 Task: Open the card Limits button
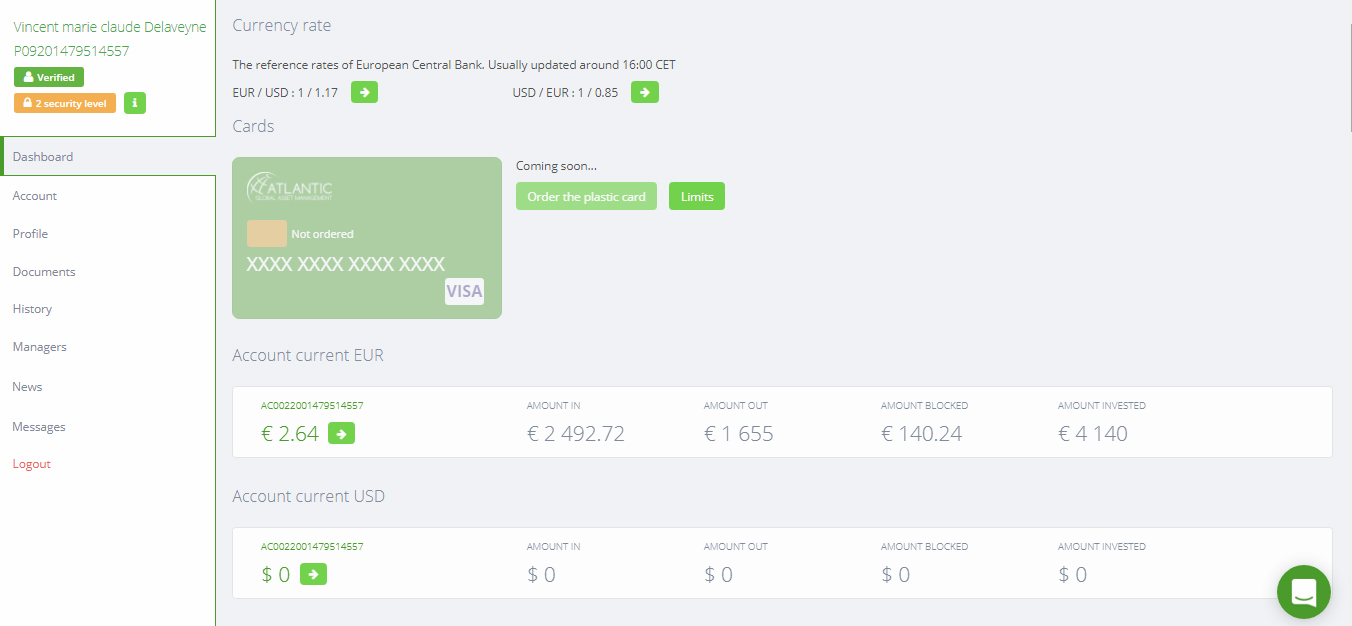click(697, 196)
